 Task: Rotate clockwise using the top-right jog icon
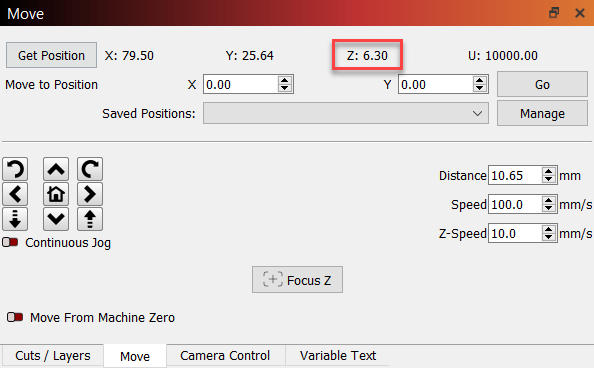tap(90, 169)
